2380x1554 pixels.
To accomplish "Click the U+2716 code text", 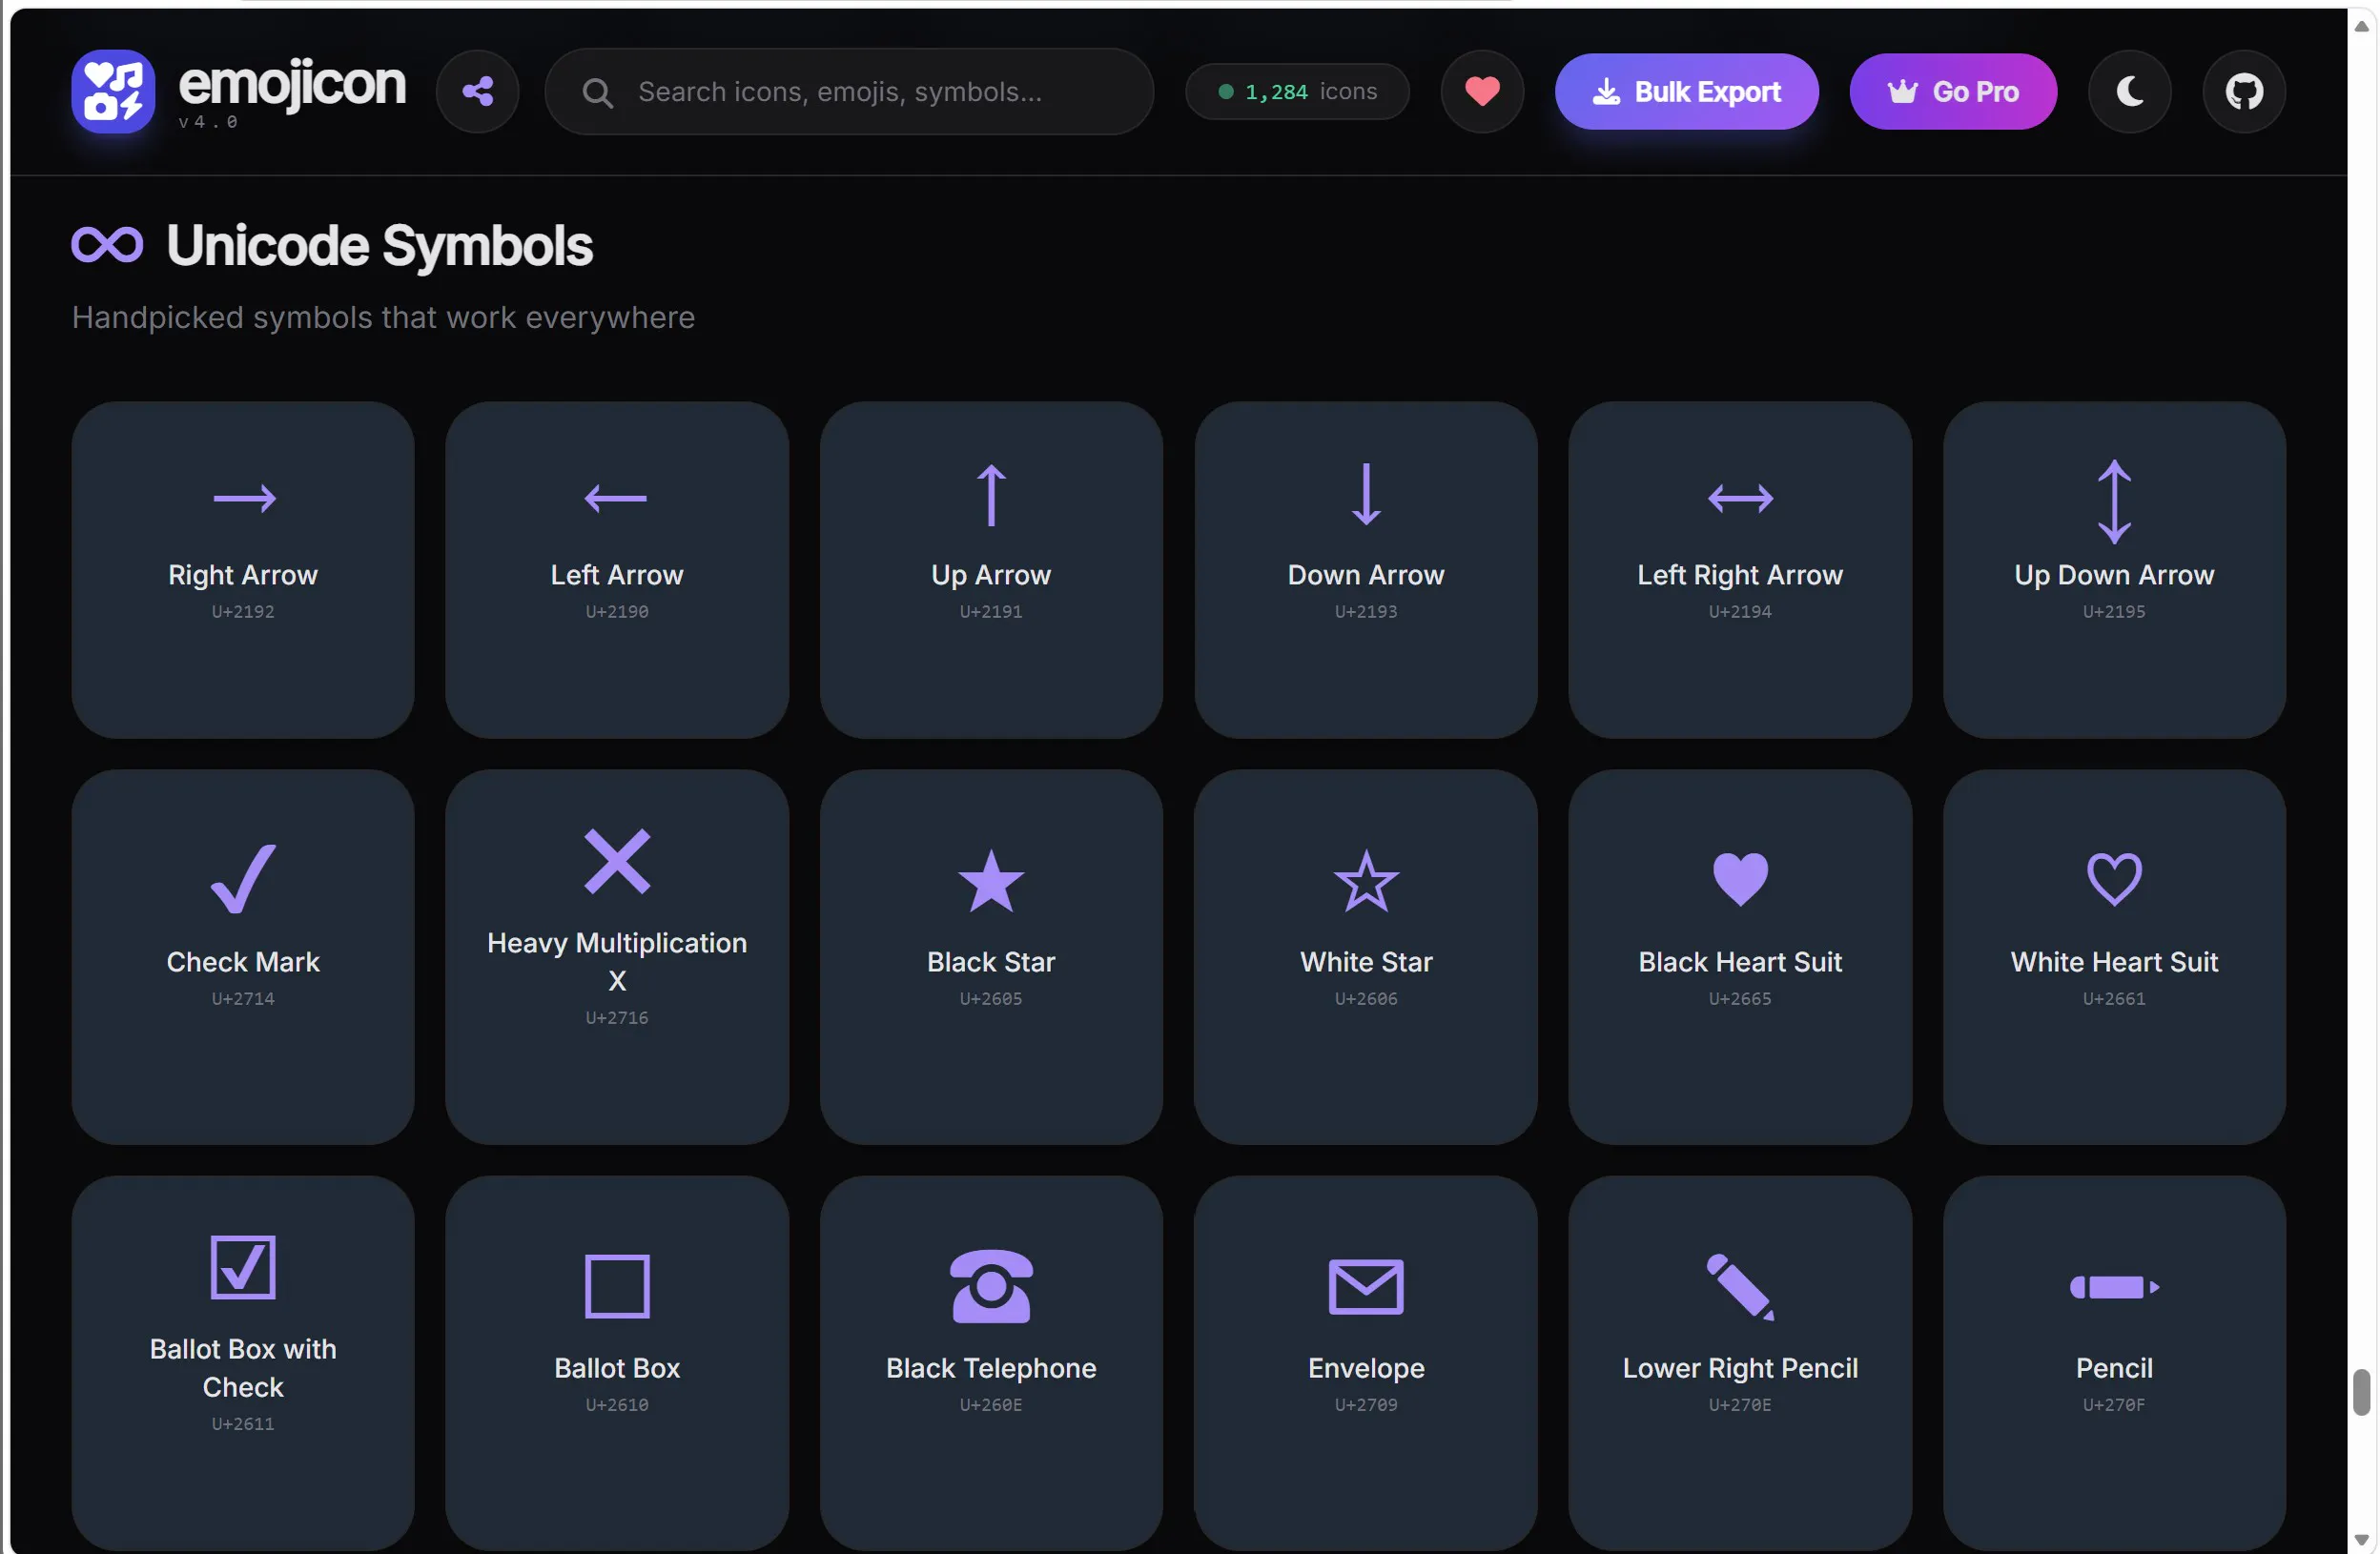I will [617, 1017].
